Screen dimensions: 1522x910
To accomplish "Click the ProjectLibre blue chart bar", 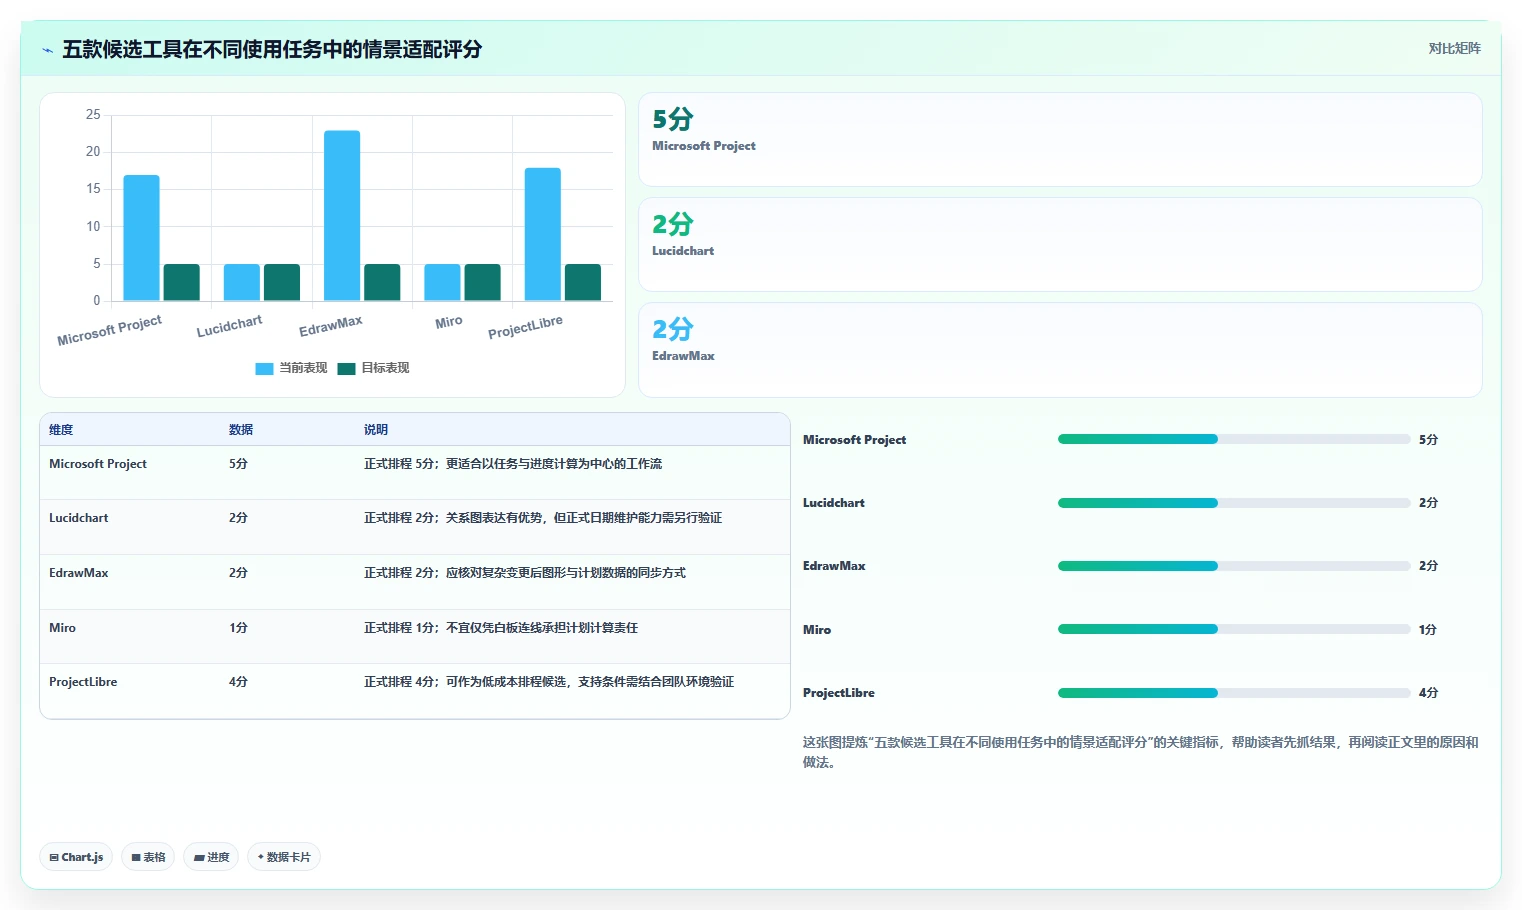I will coord(543,234).
